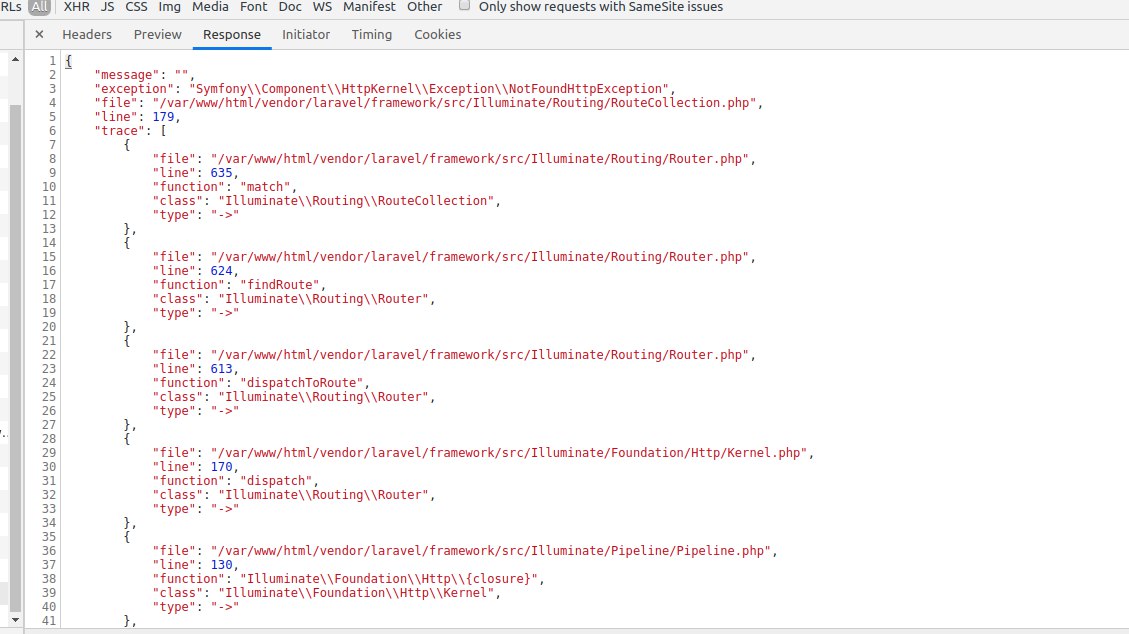Filter requests by Img
This screenshot has width=1129, height=634.
click(x=169, y=6)
